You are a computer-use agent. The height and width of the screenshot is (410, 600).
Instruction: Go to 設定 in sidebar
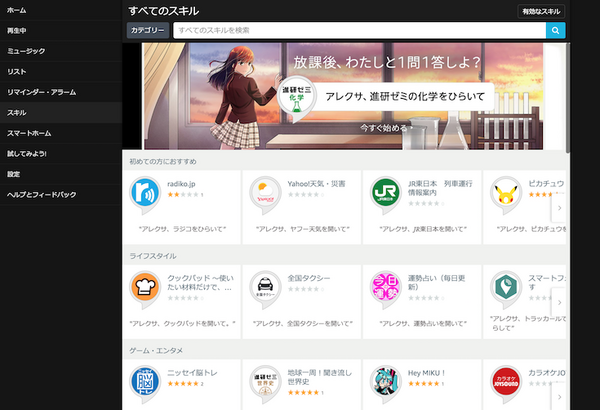point(14,174)
